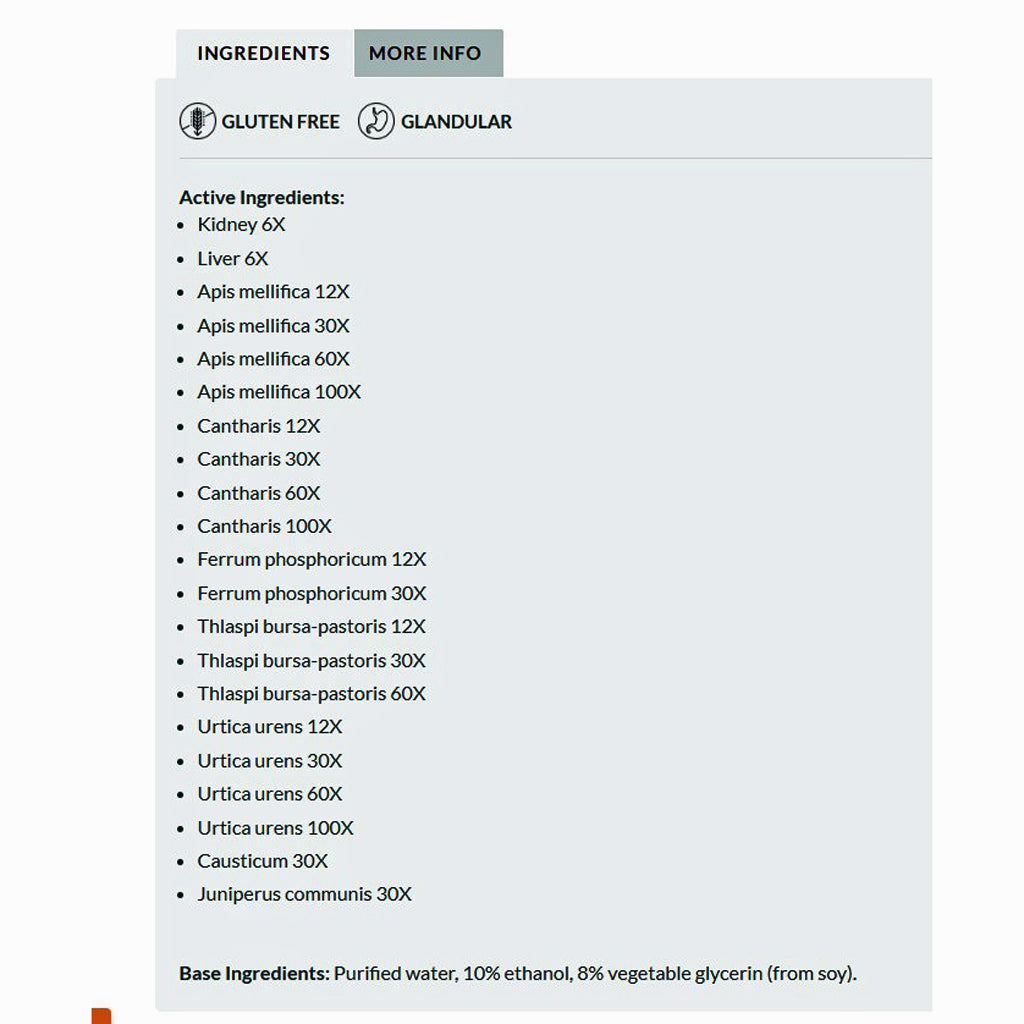Click the glandular stomach icon
The height and width of the screenshot is (1024, 1024).
point(376,122)
